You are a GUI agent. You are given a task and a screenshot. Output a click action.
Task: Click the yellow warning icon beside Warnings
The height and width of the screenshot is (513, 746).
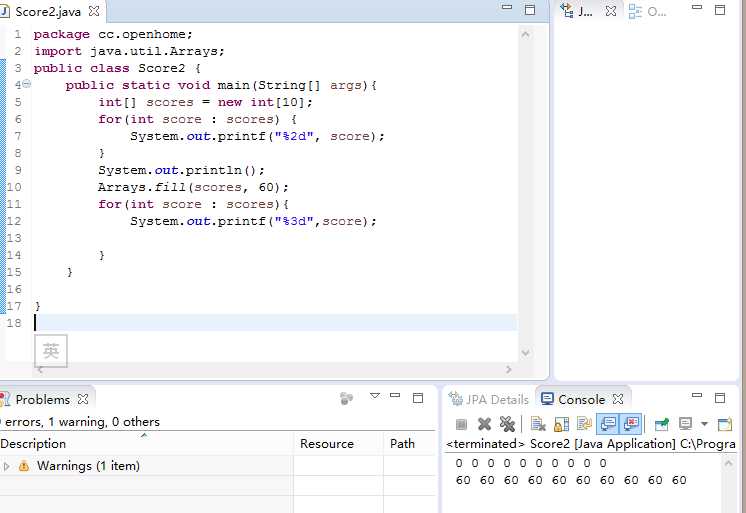pyautogui.click(x=23, y=466)
